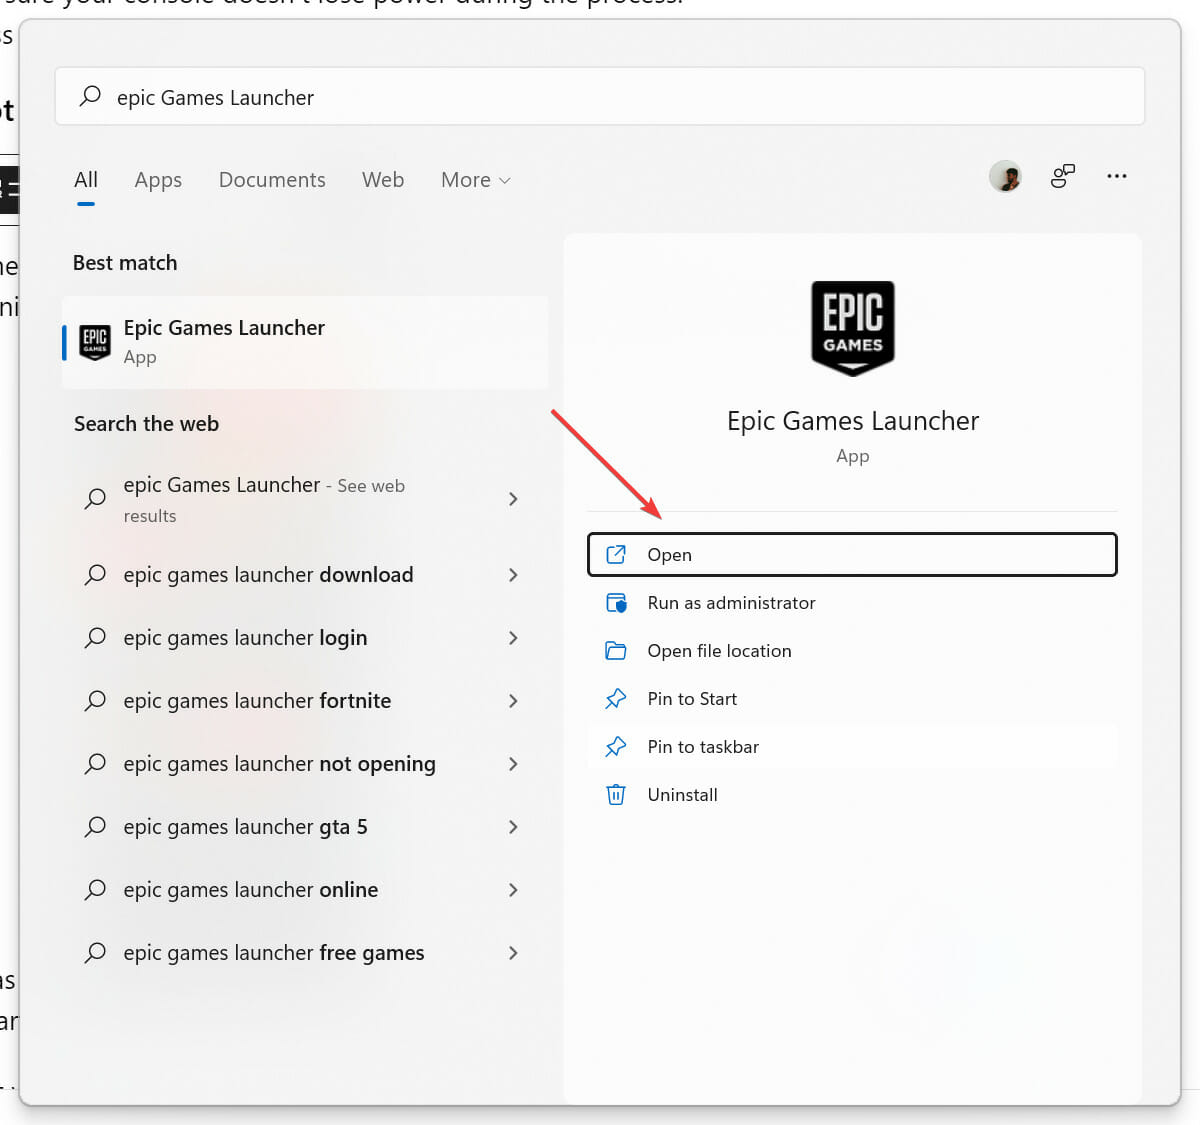Select 'epic games launcher gta 5' suggestion
This screenshot has width=1200, height=1125.
point(305,827)
